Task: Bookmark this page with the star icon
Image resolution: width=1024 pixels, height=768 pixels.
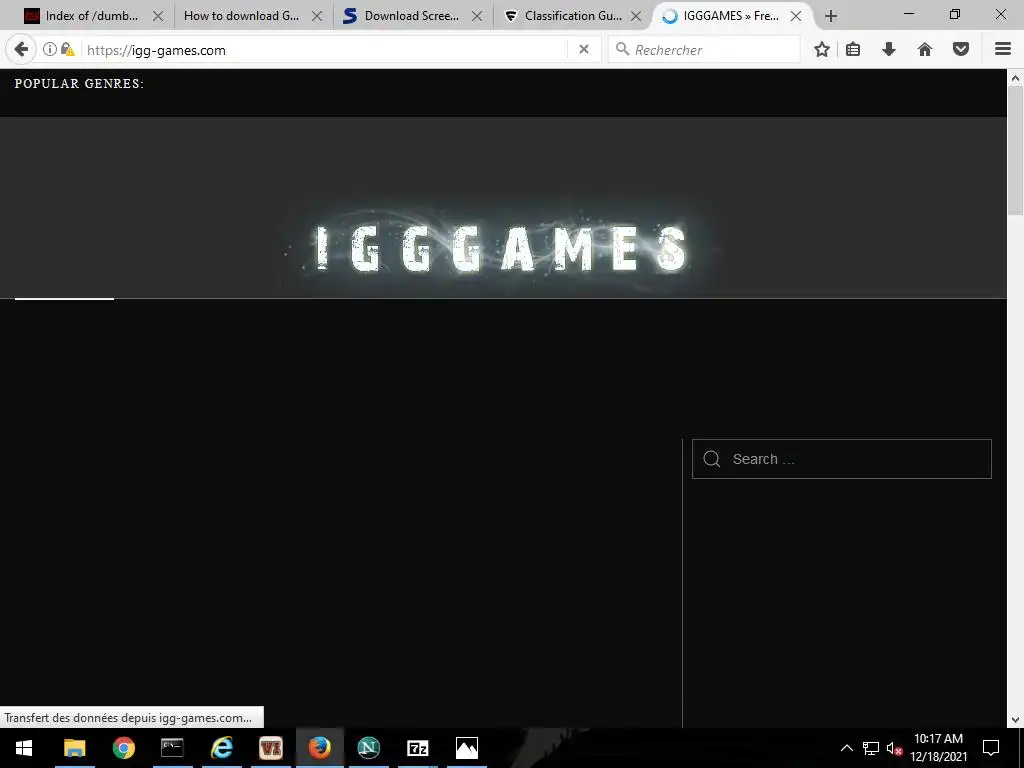Action: pyautogui.click(x=822, y=50)
